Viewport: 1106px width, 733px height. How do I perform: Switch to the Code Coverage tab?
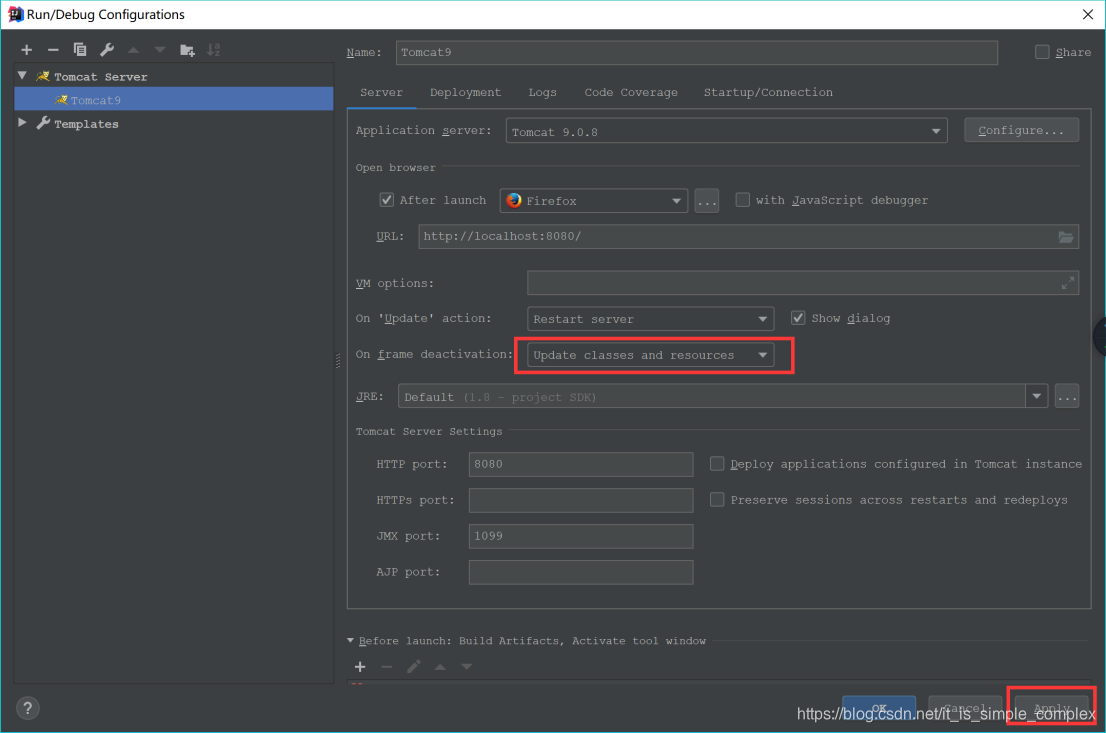(631, 92)
